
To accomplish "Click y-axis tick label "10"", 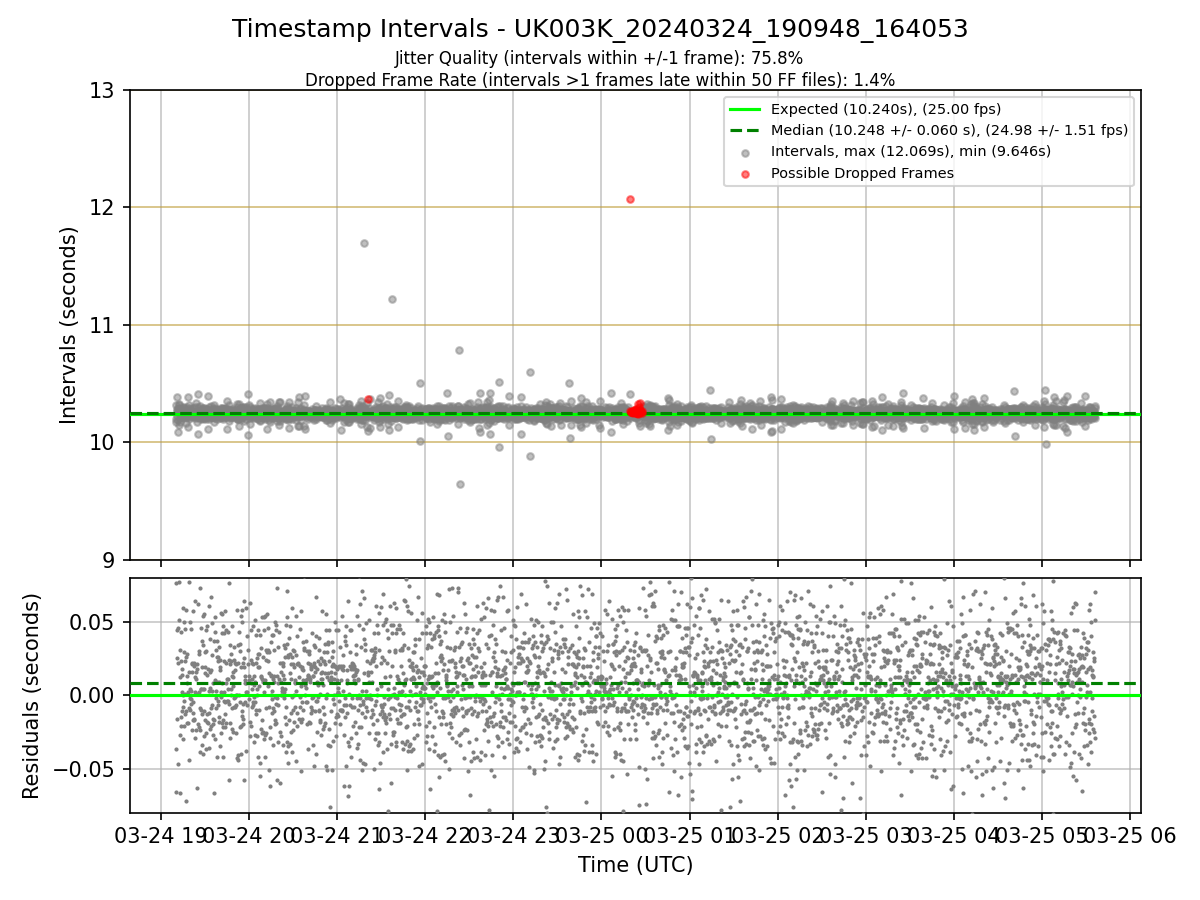I will tap(104, 442).
